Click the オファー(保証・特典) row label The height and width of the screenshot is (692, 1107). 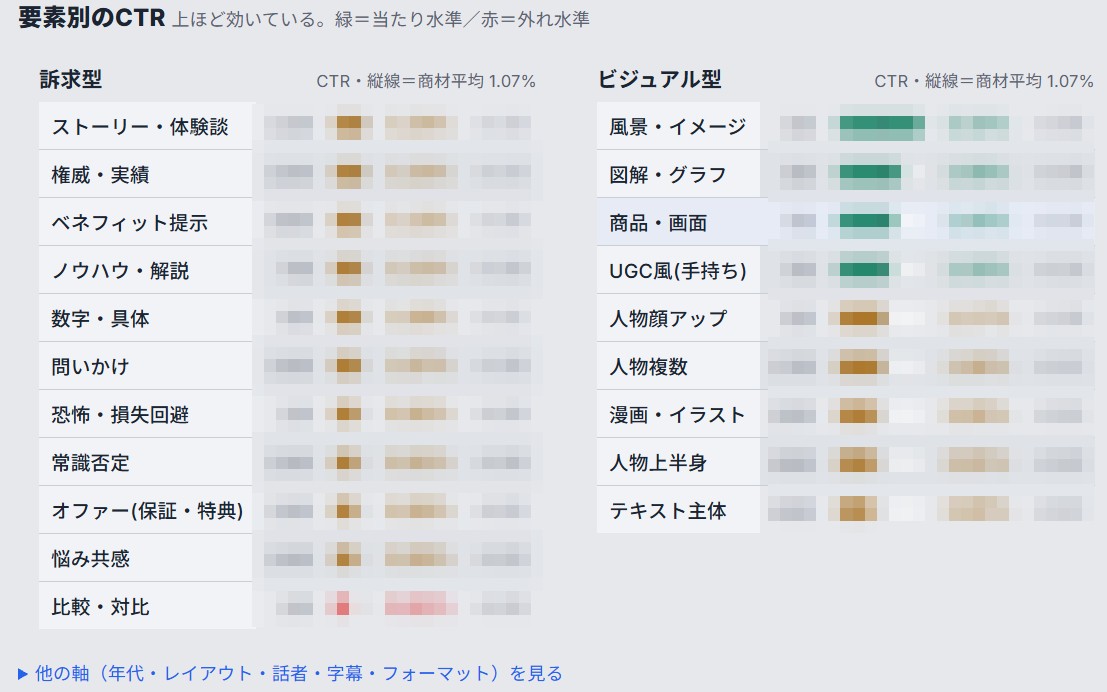[147, 511]
